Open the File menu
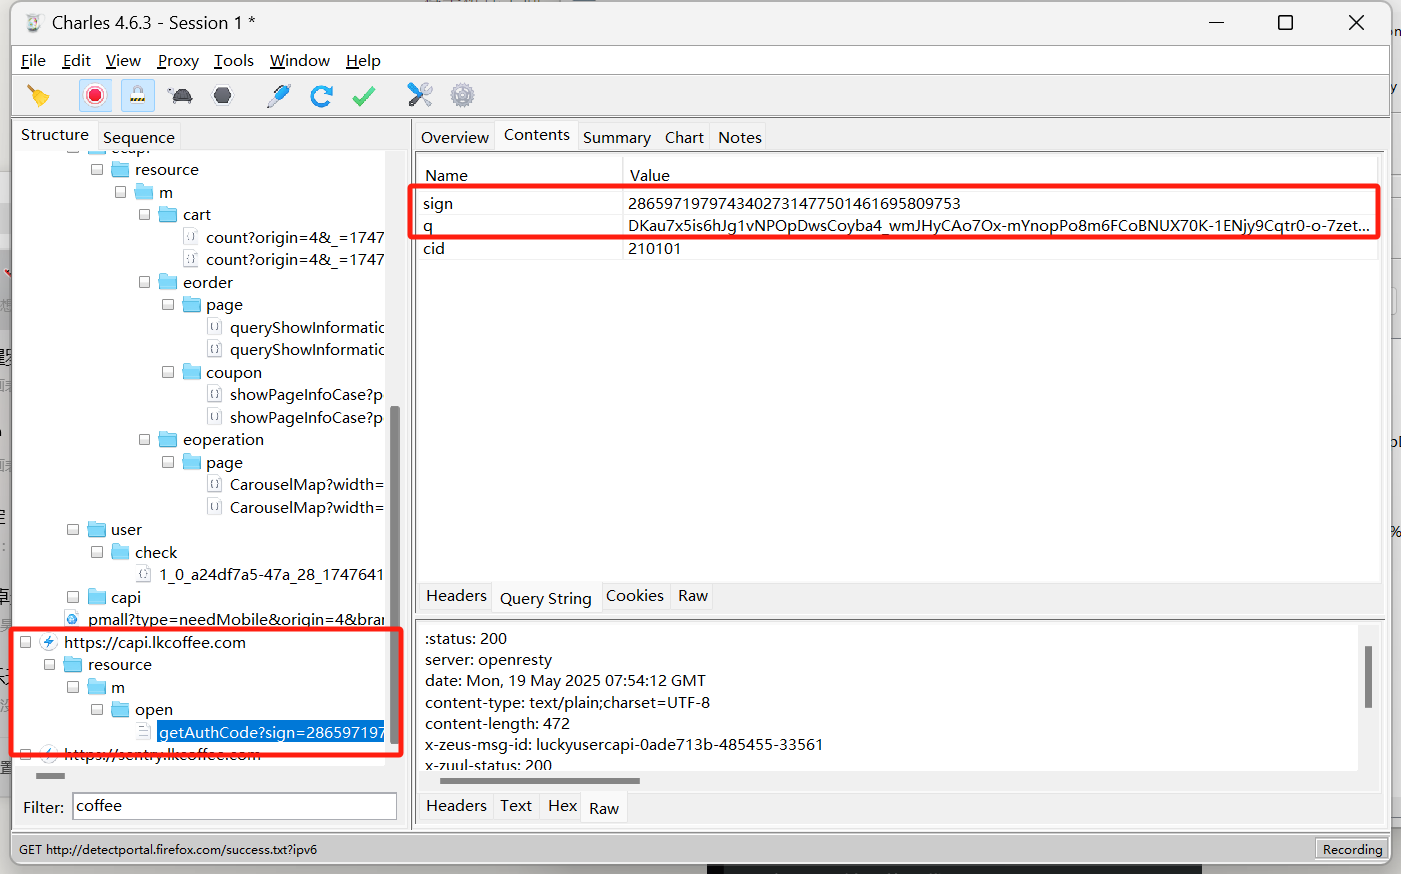 pos(33,61)
